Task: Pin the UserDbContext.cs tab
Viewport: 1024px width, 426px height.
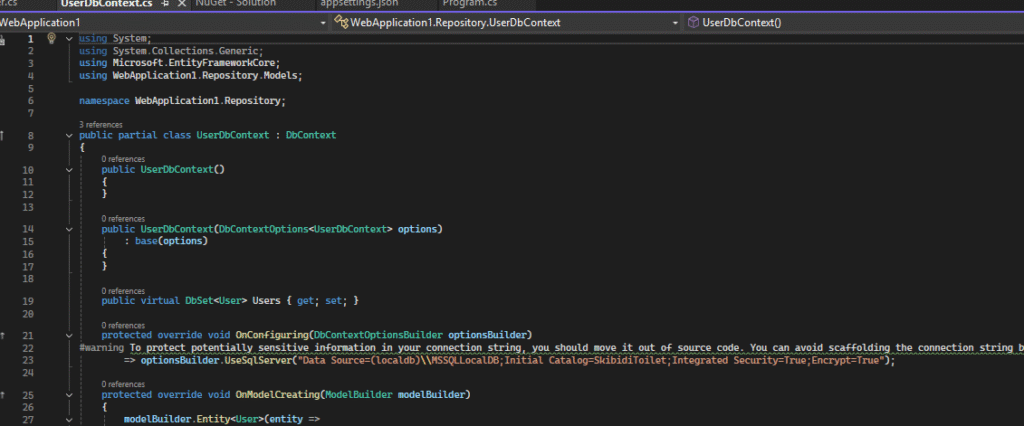Action: tap(165, 4)
